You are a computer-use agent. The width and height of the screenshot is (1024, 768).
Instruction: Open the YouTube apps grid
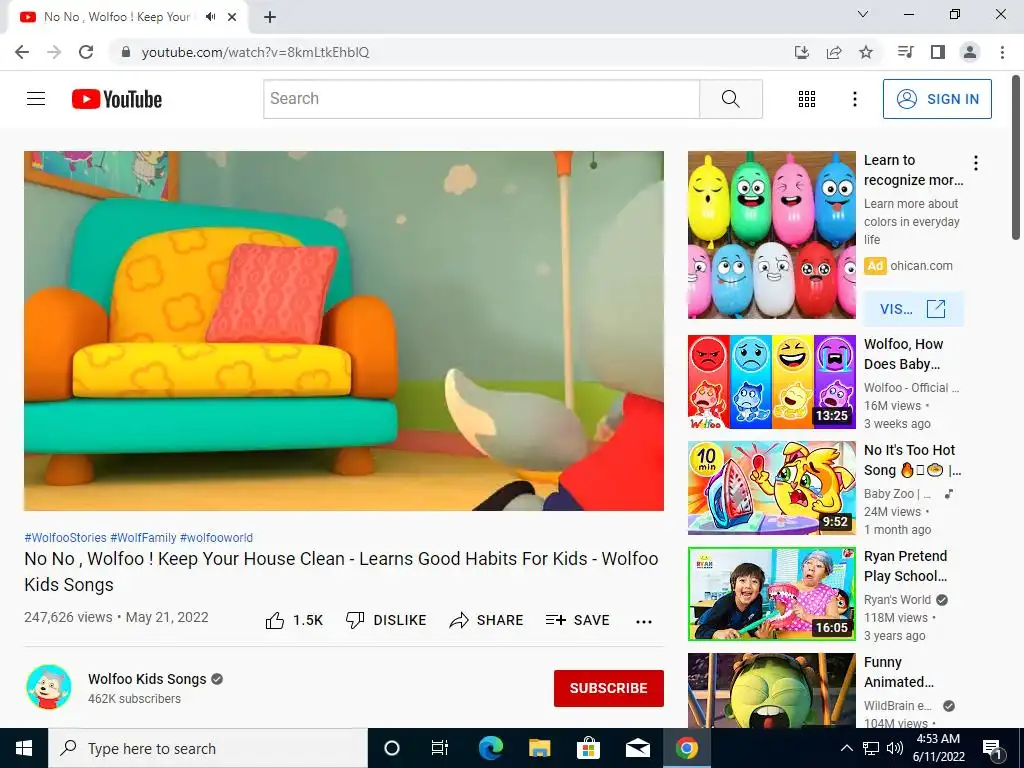[x=807, y=99]
